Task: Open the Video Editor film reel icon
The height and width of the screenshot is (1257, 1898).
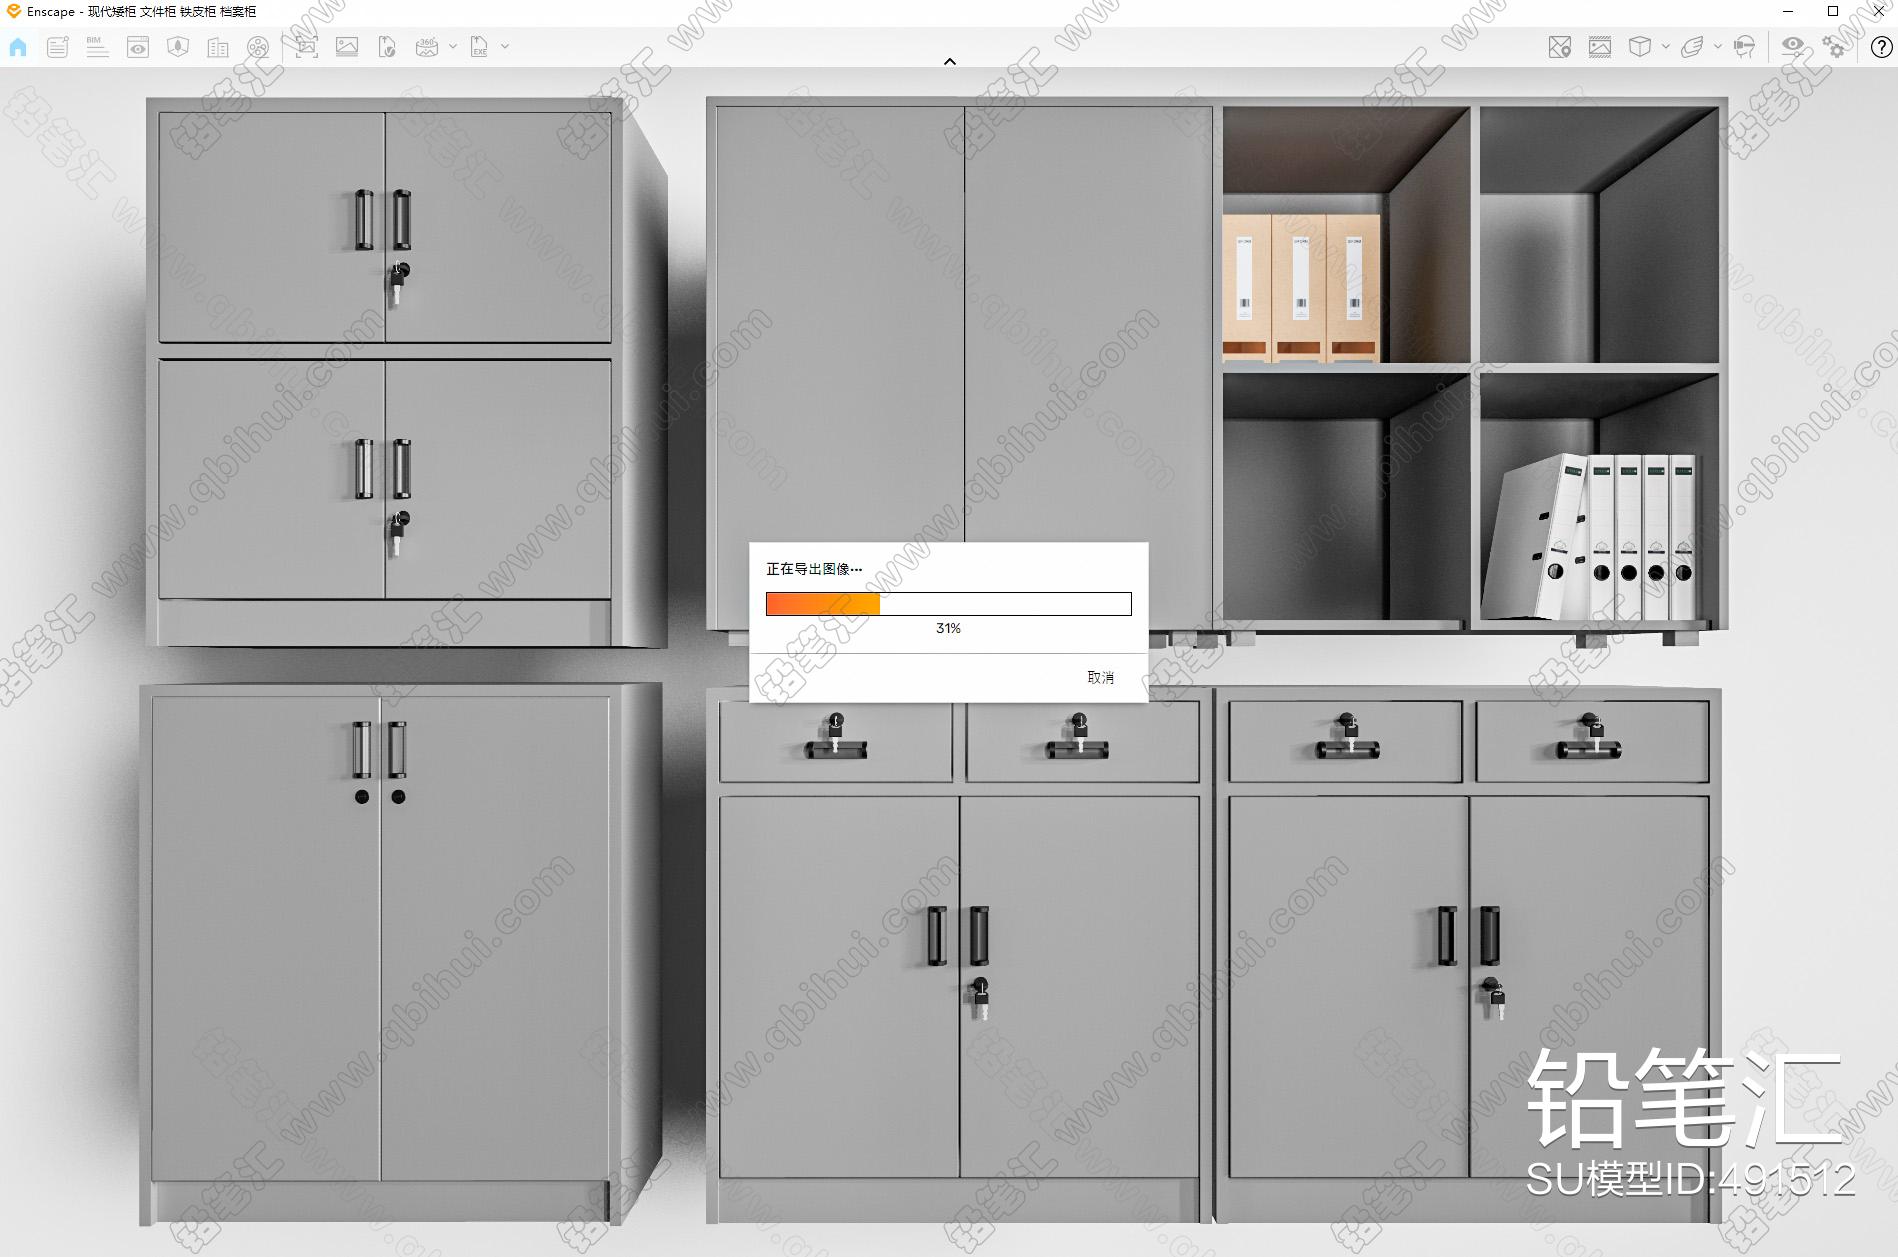Action: (258, 47)
